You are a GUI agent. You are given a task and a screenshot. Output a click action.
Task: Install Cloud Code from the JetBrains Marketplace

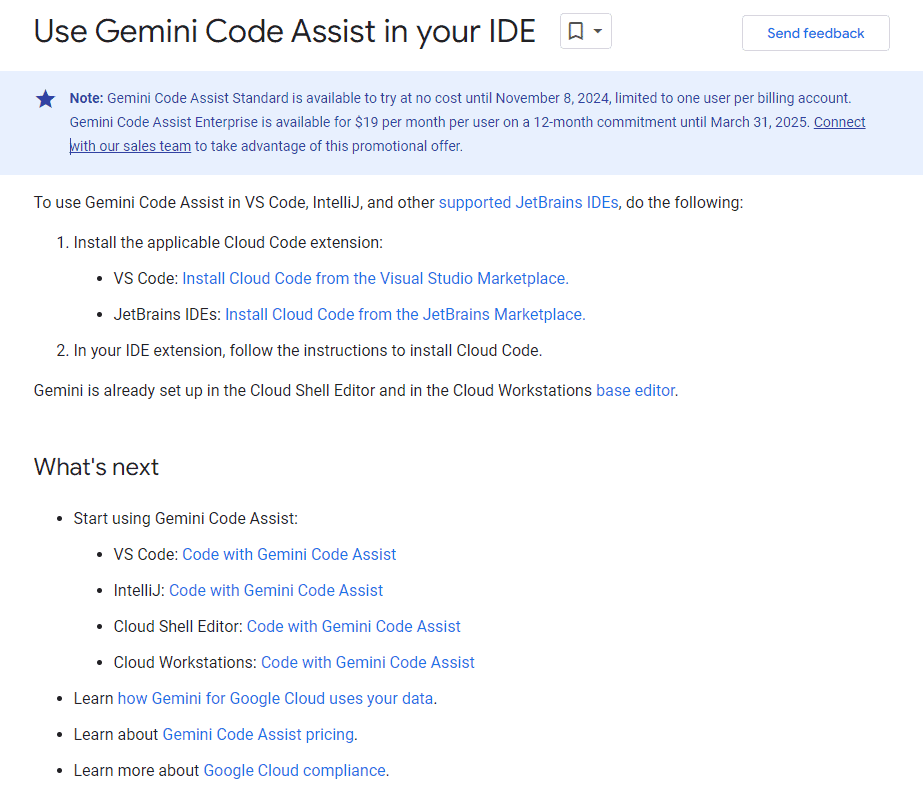[405, 314]
